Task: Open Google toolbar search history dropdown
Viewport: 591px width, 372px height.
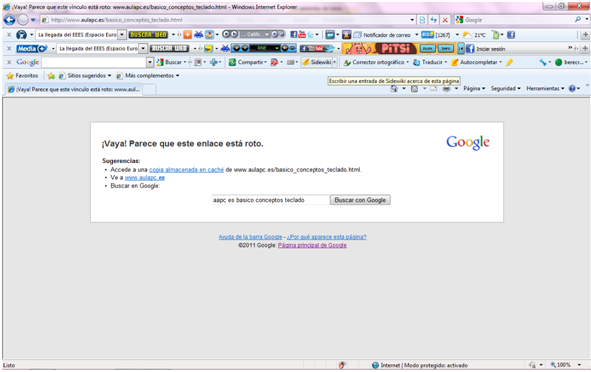Action: click(x=150, y=62)
